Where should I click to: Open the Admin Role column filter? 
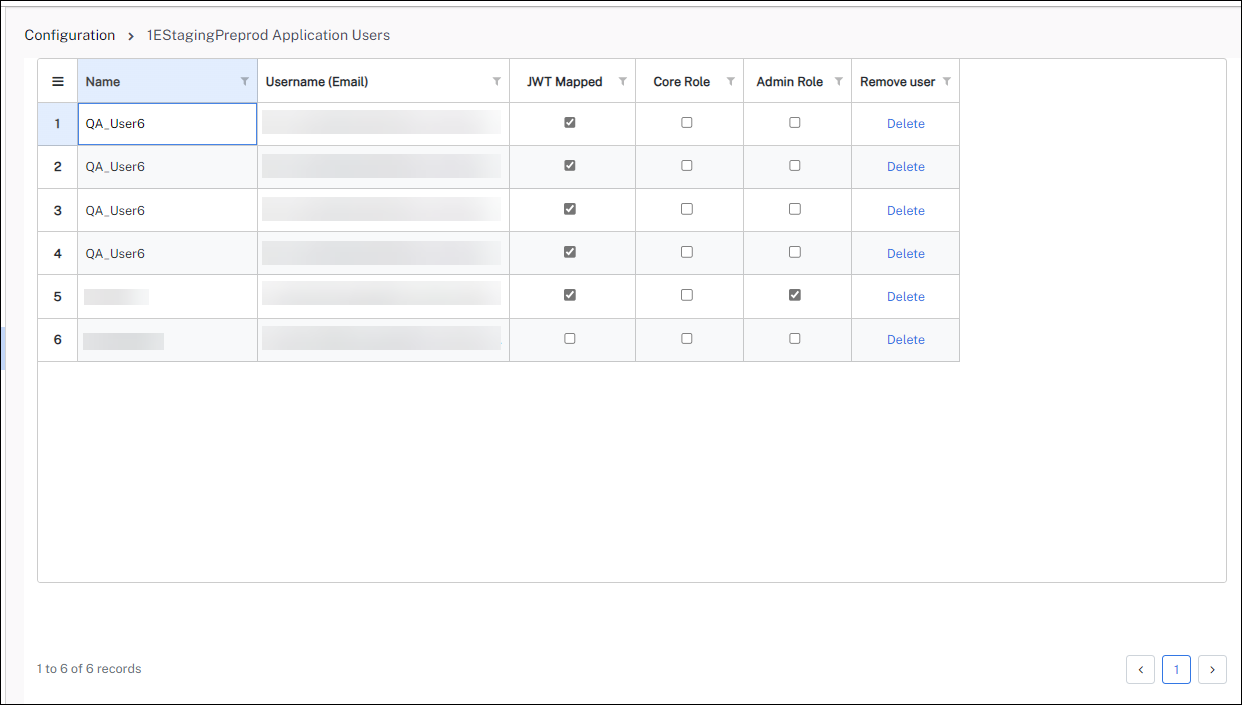tap(839, 81)
